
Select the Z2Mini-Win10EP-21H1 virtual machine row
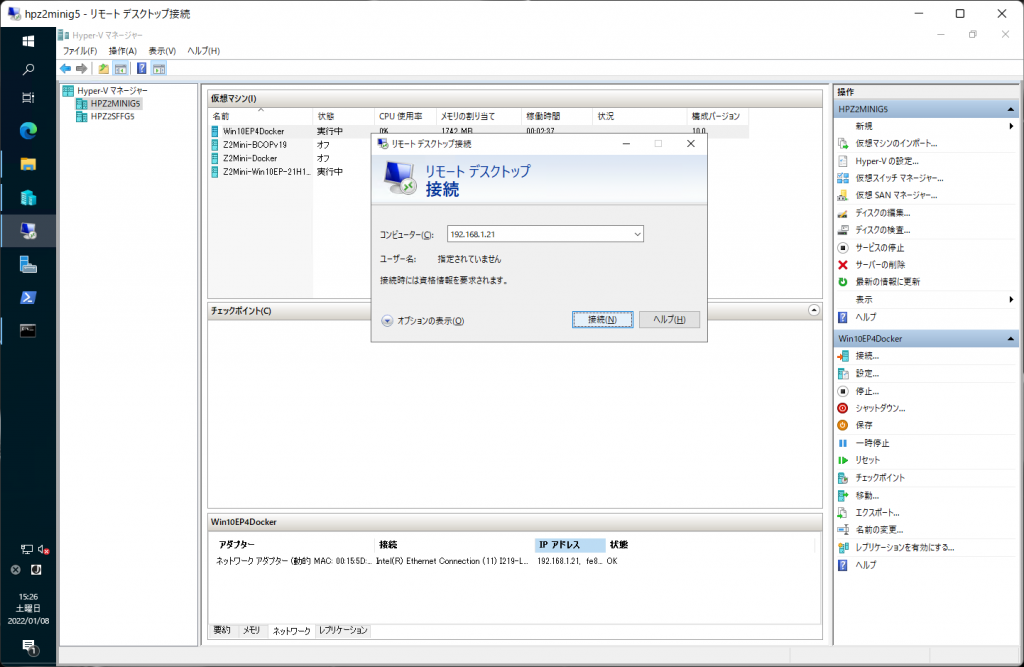291,172
